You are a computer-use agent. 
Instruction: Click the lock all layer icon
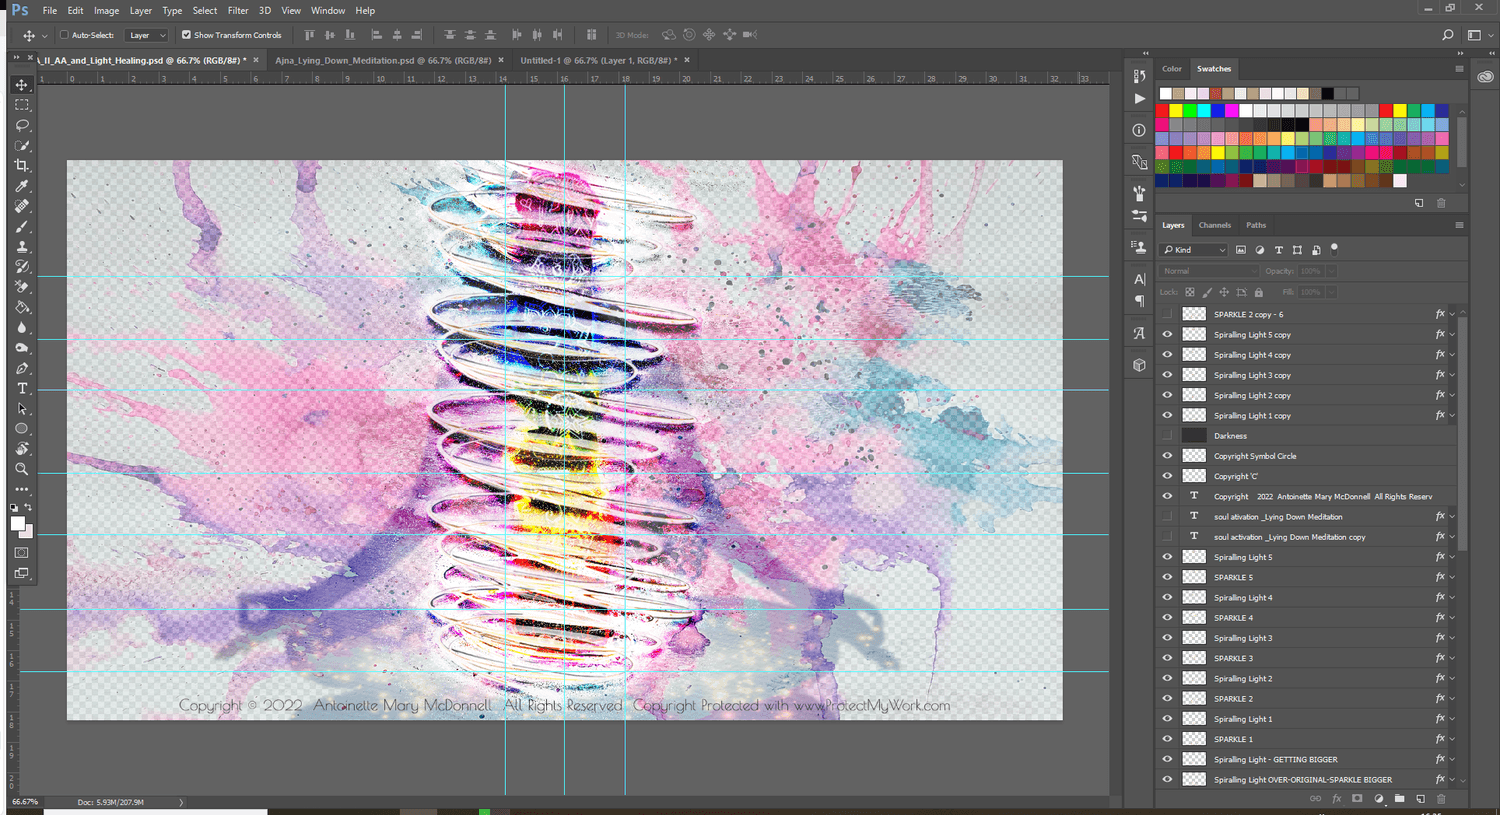point(1258,292)
